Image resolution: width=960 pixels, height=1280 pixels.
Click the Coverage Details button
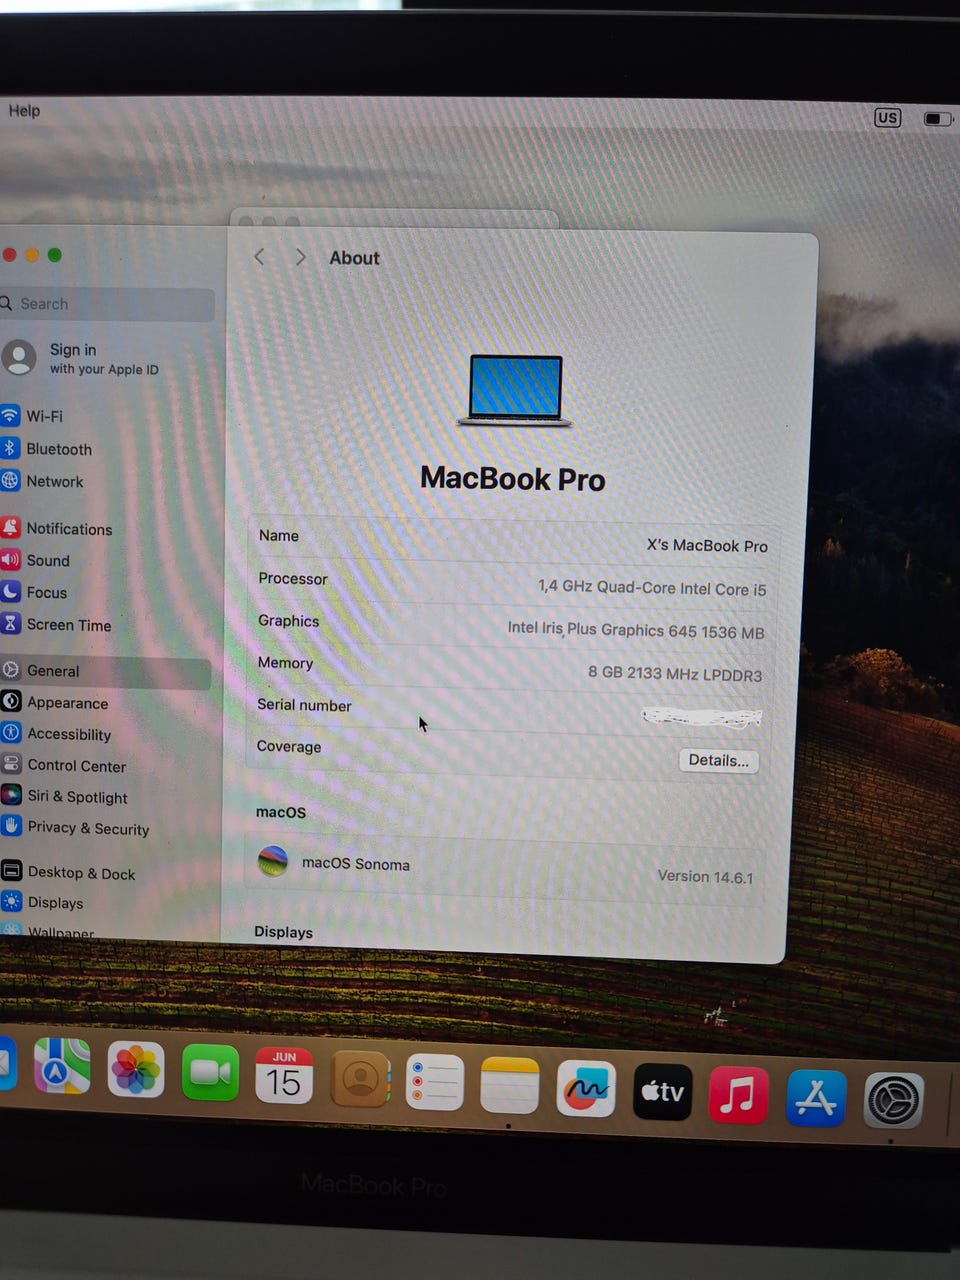[x=718, y=760]
